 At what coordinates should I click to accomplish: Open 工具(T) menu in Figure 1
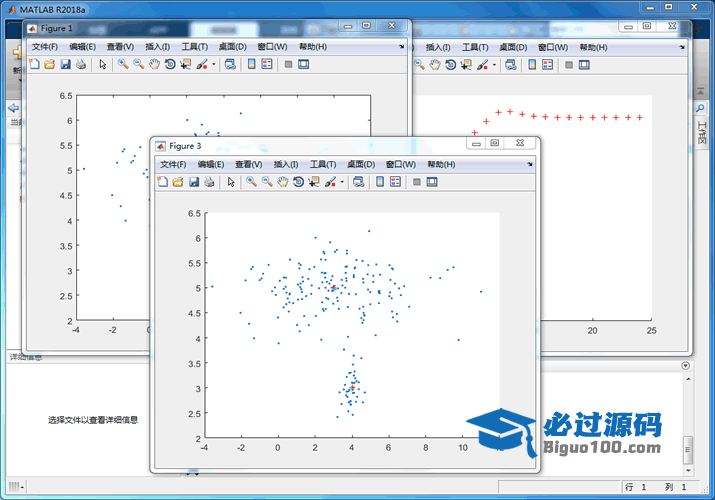[x=195, y=46]
